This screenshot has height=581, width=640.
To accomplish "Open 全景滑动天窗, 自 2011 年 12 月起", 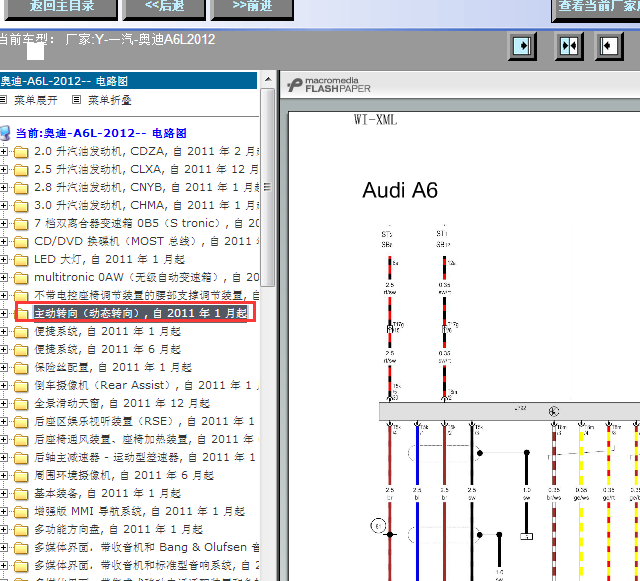I will 122,403.
